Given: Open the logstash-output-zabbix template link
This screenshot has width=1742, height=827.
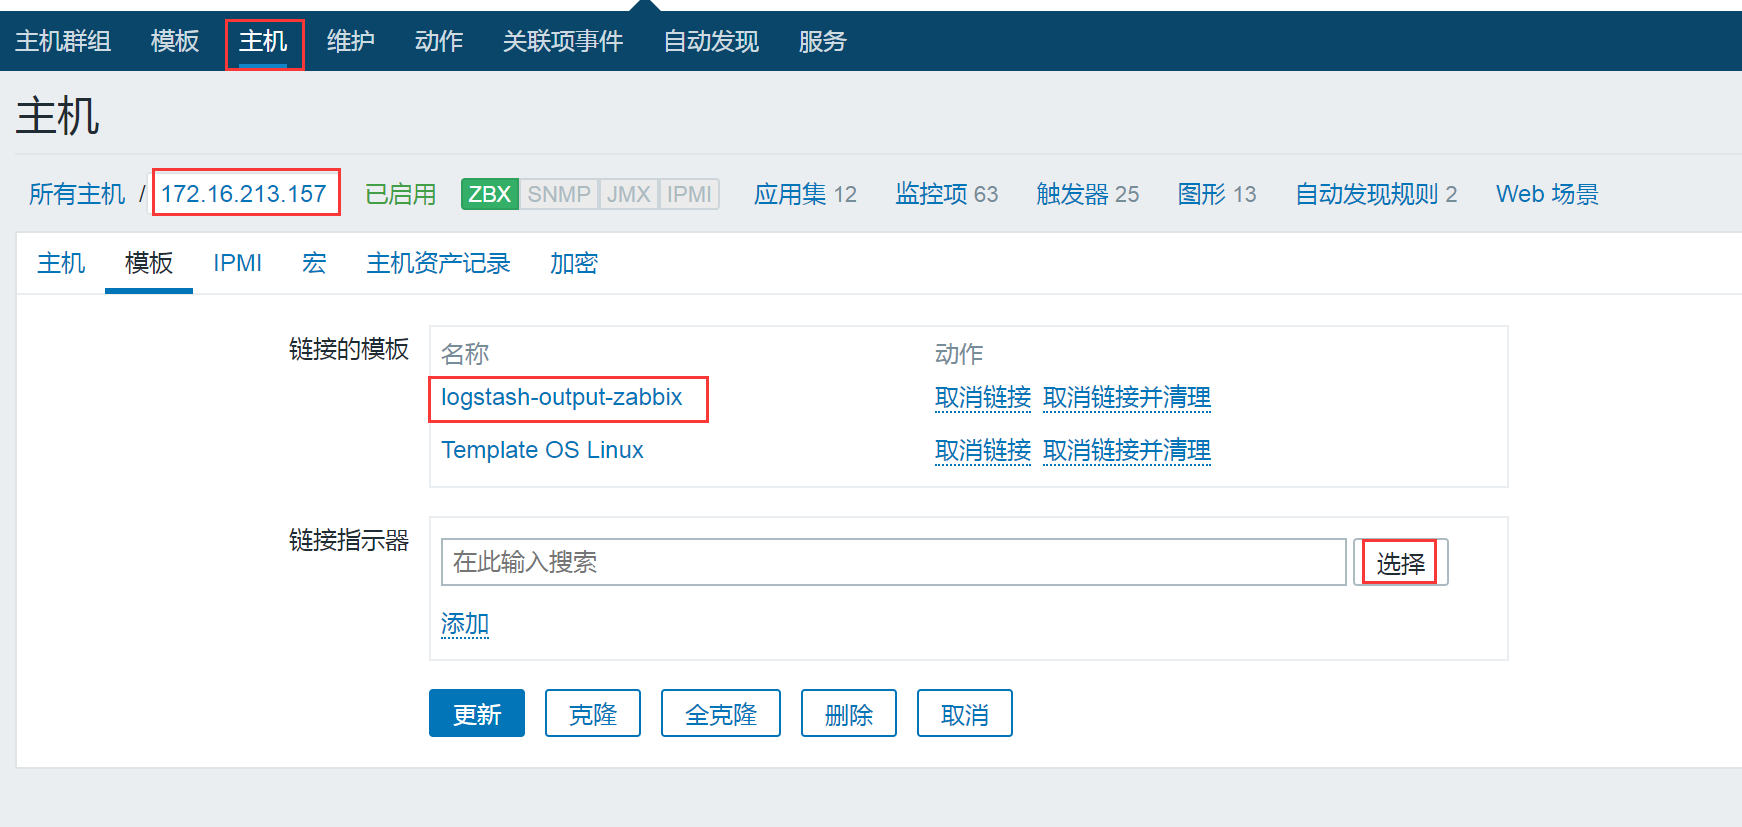Looking at the screenshot, I should coord(562,397).
